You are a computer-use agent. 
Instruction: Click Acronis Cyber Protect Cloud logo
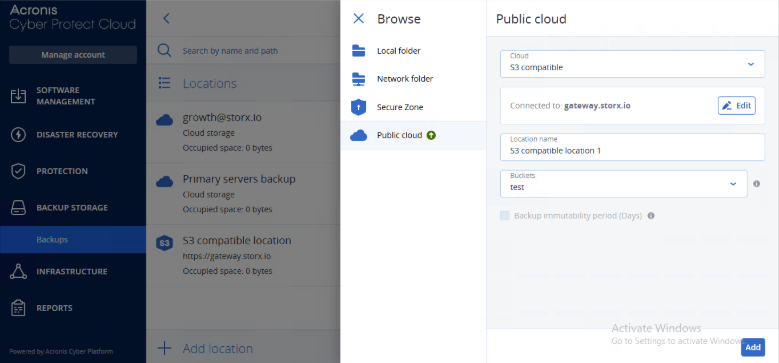[x=73, y=17]
